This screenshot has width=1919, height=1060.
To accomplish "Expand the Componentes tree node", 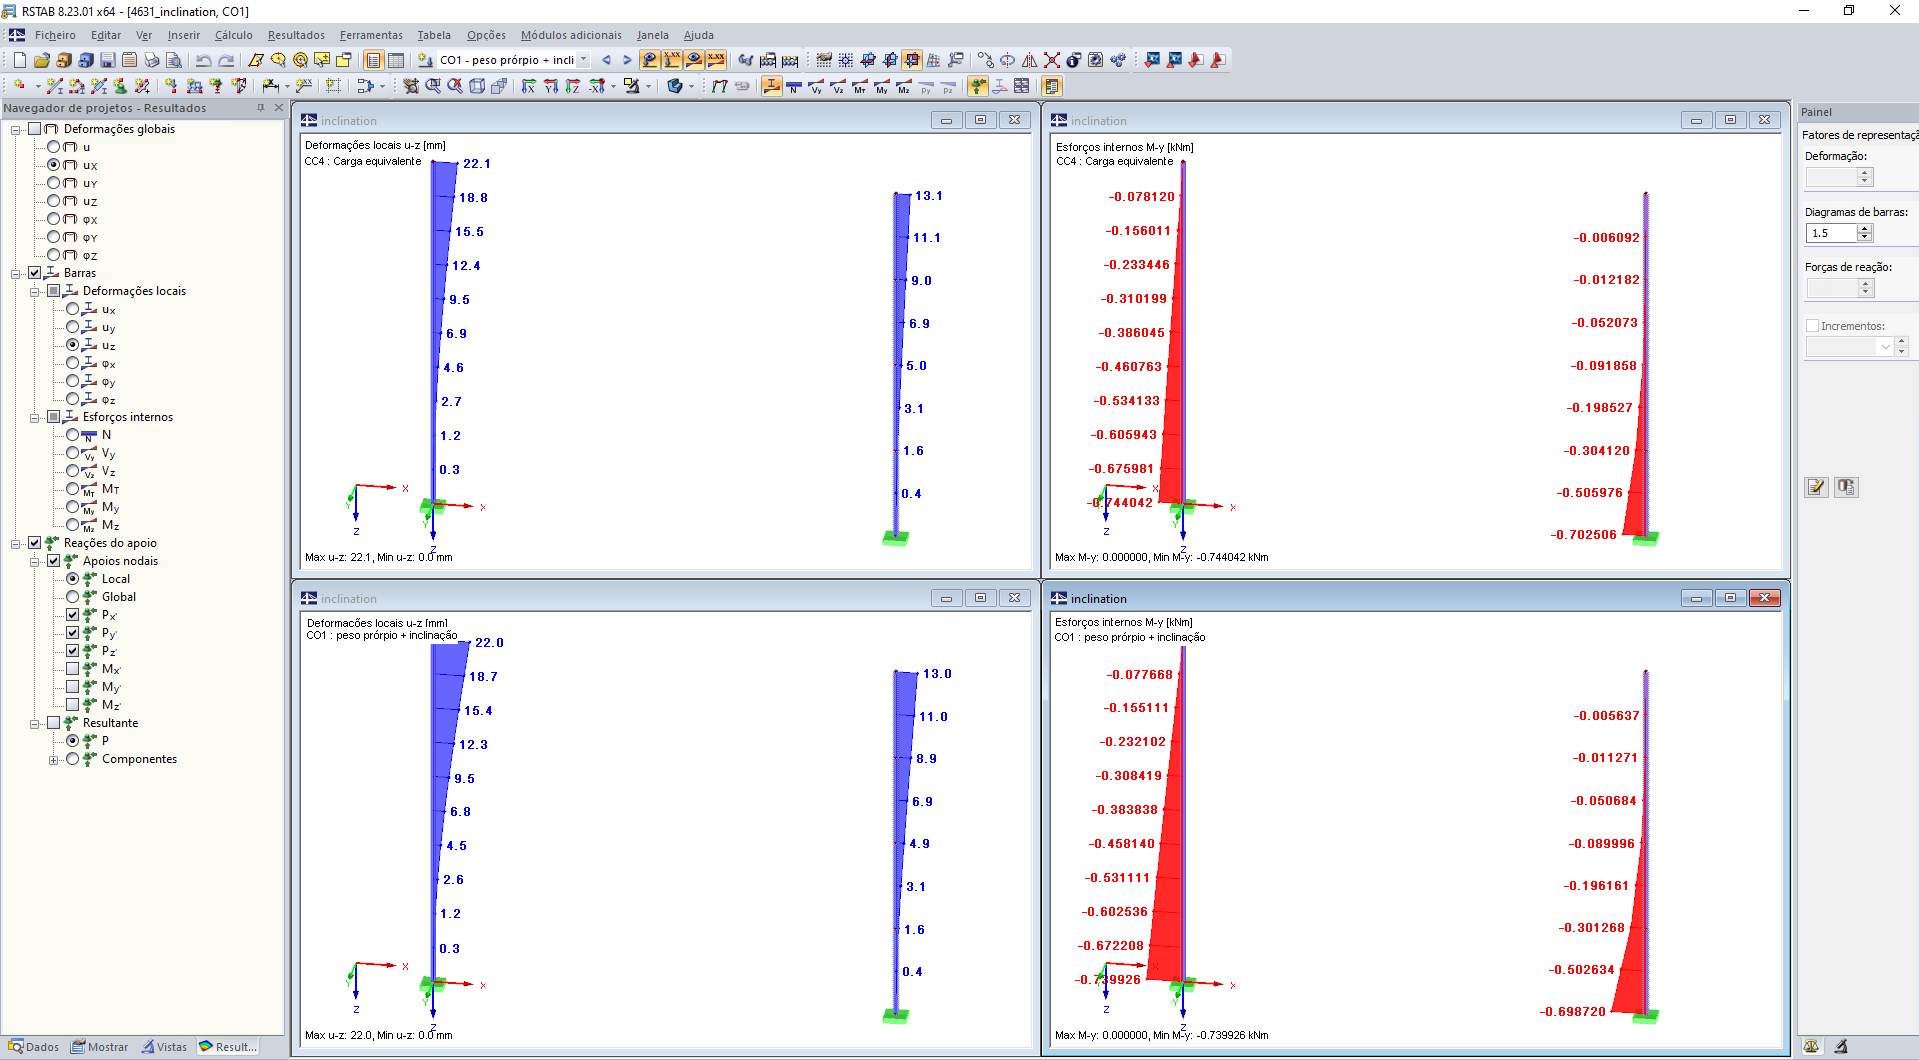I will coord(54,760).
